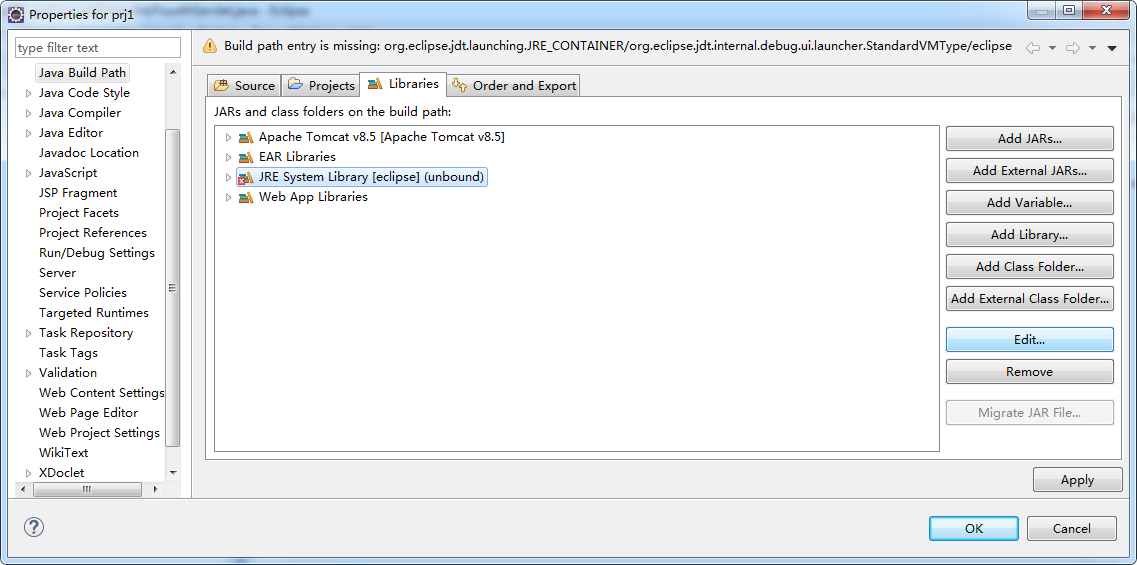Select the Server page
Viewport: 1137px width, 565px height.
[x=57, y=273]
